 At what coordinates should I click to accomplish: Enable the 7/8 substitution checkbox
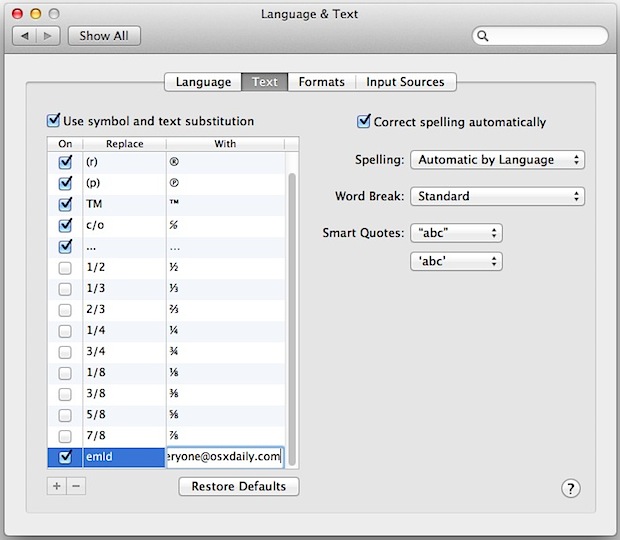pyautogui.click(x=65, y=436)
